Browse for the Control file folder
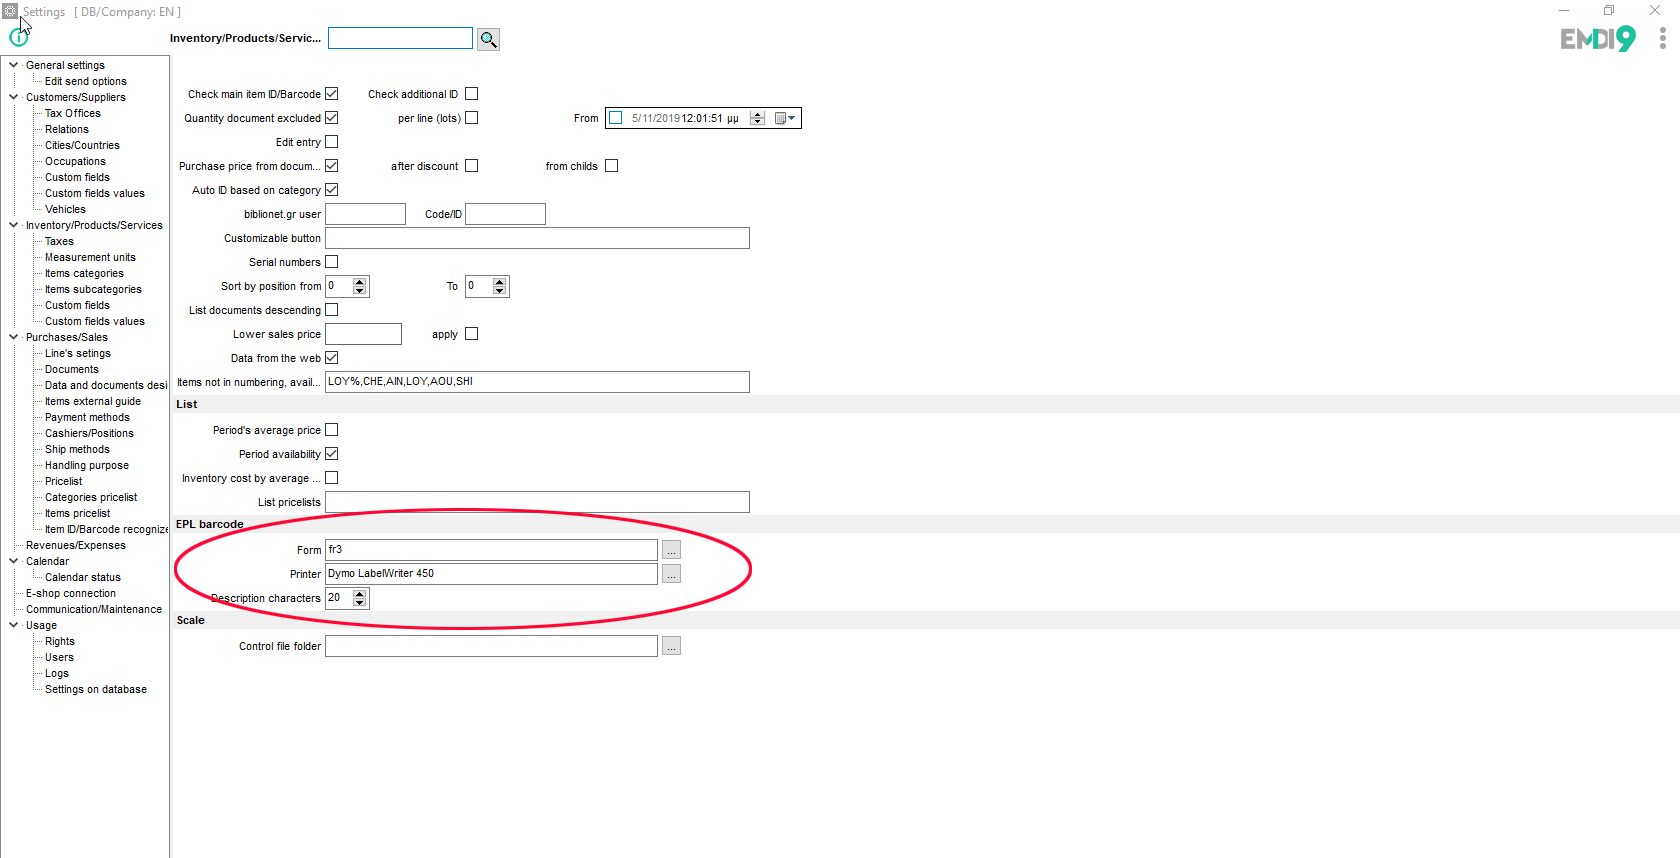Viewport: 1680px width, 858px height. [x=671, y=646]
